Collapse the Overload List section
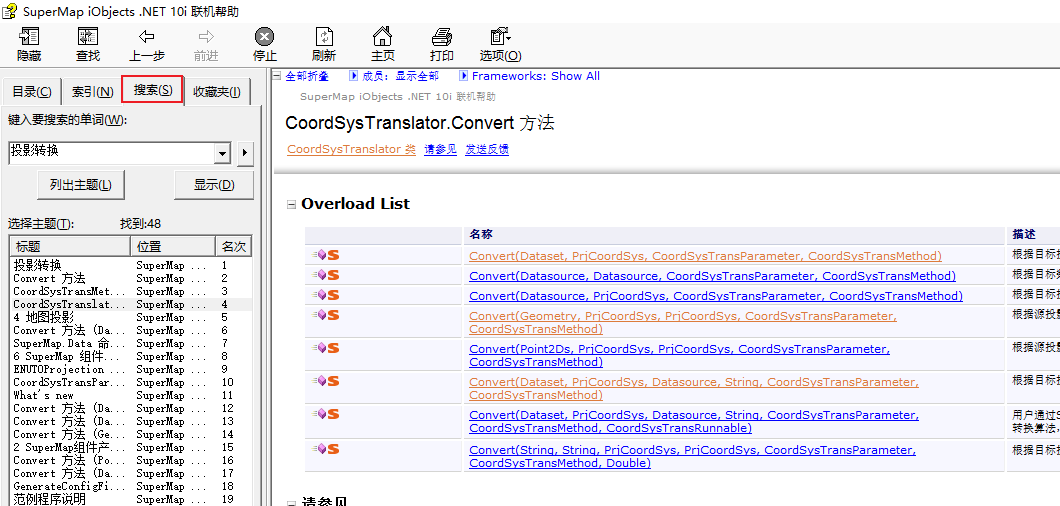1060x506 pixels. tap(292, 204)
